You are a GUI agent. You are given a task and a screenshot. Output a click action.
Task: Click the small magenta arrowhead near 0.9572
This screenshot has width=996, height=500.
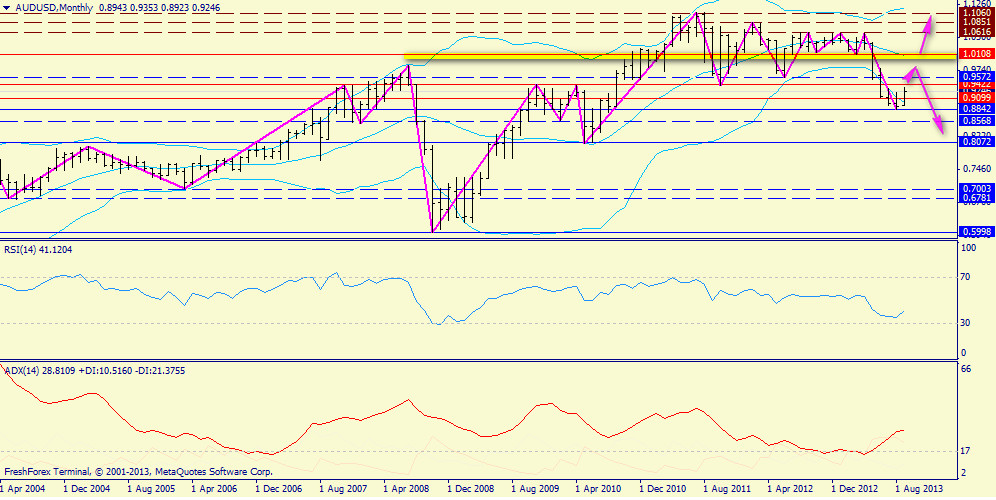point(911,75)
